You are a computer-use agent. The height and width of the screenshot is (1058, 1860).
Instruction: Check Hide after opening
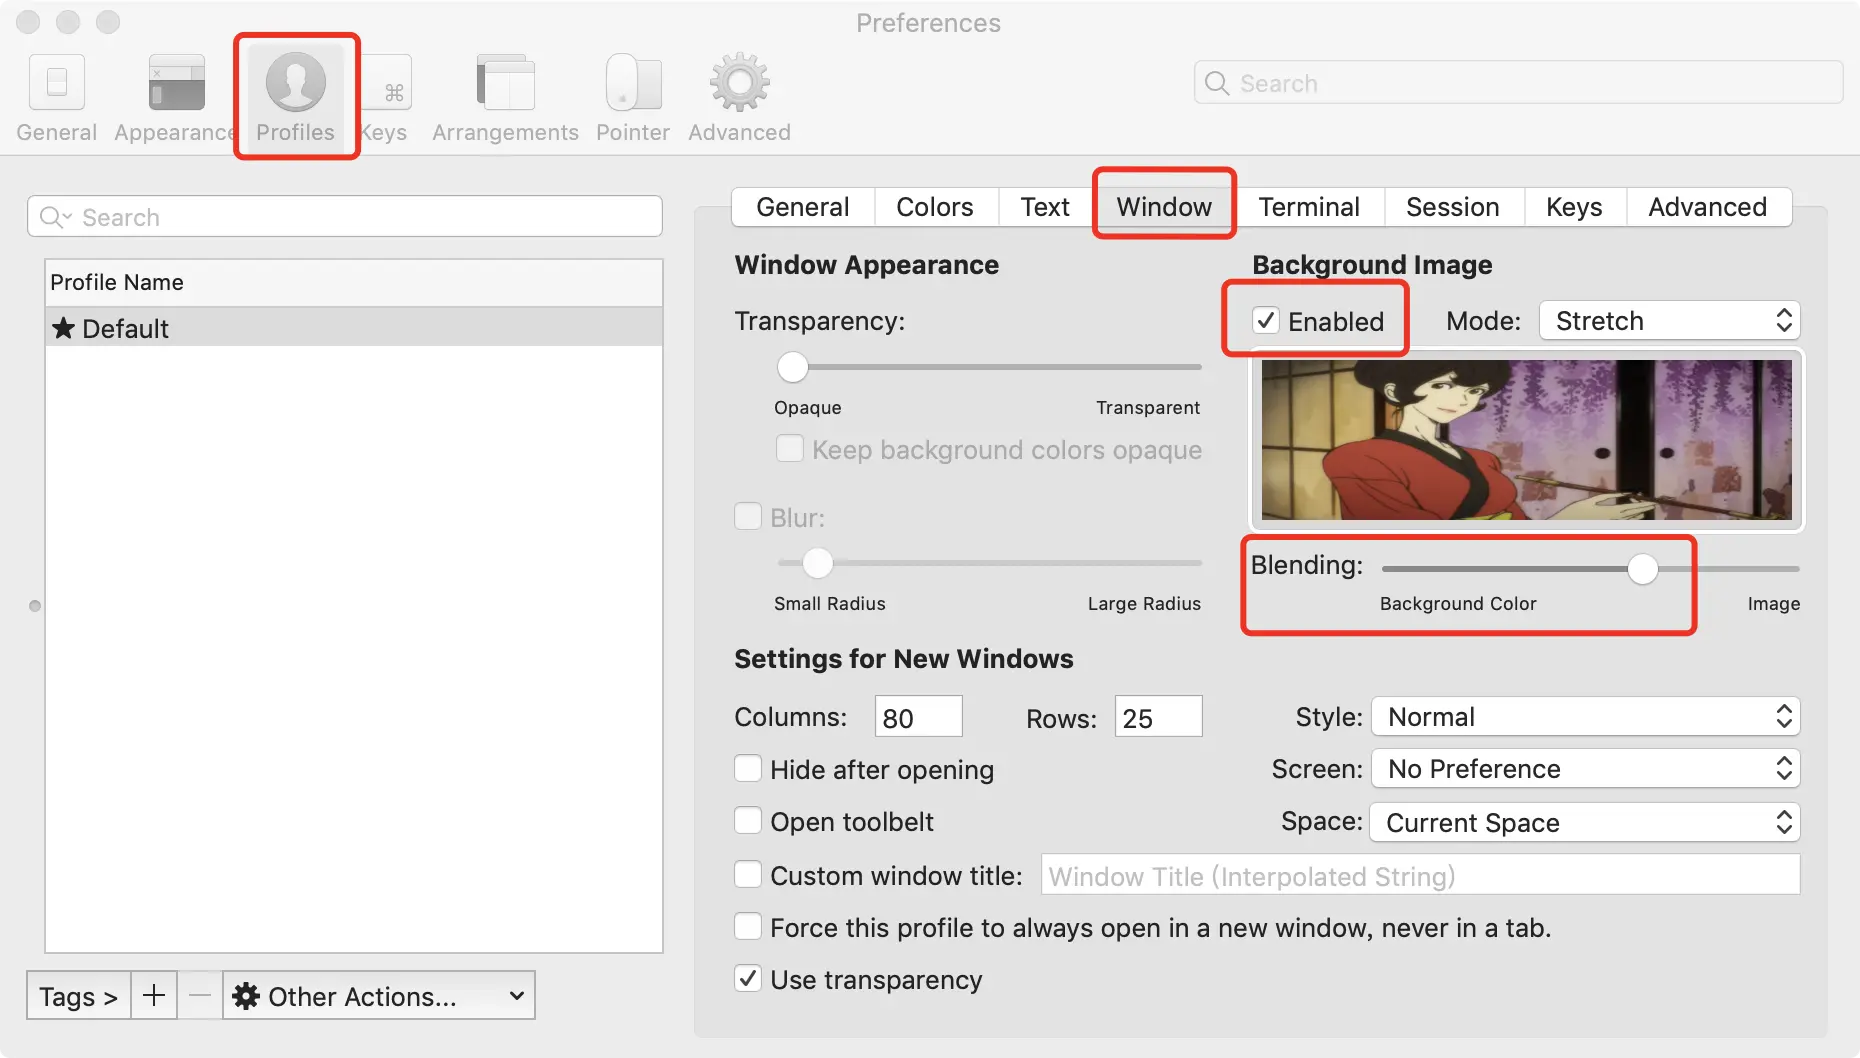click(x=748, y=768)
